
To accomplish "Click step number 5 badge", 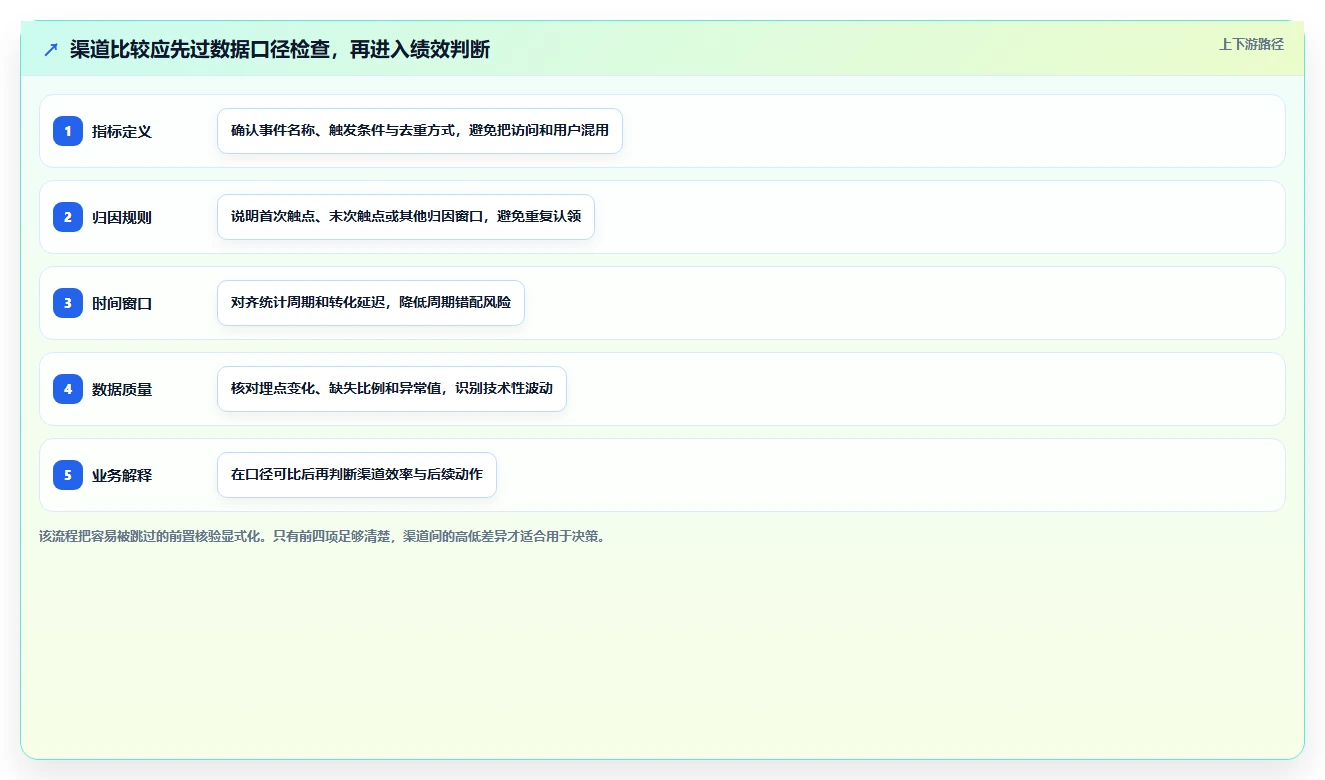I will pyautogui.click(x=68, y=475).
